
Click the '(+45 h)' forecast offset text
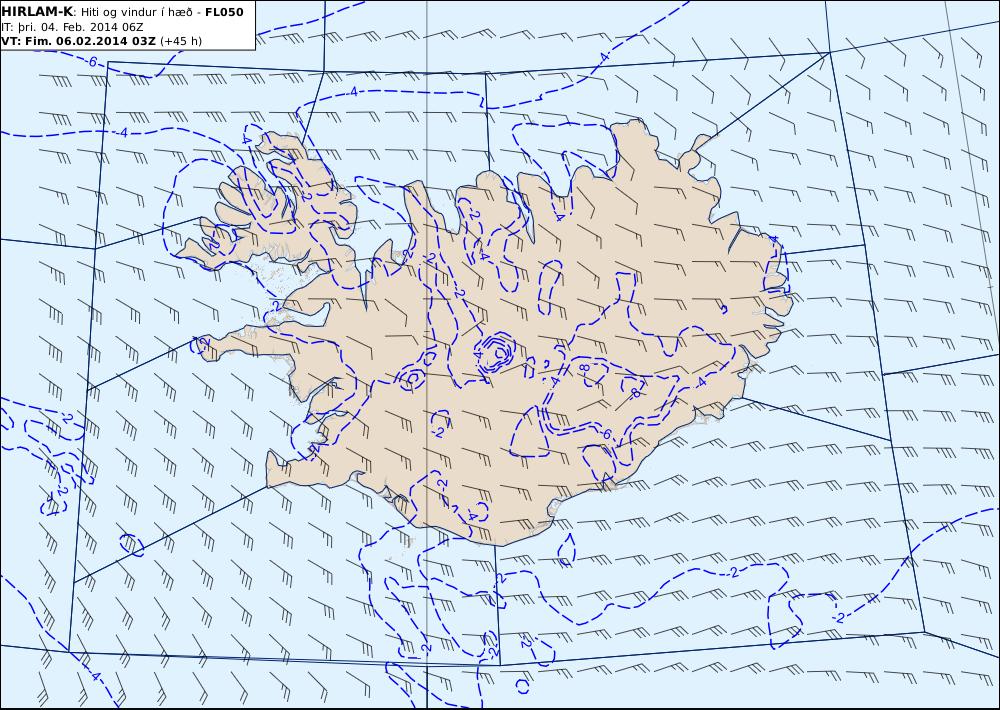(x=180, y=41)
